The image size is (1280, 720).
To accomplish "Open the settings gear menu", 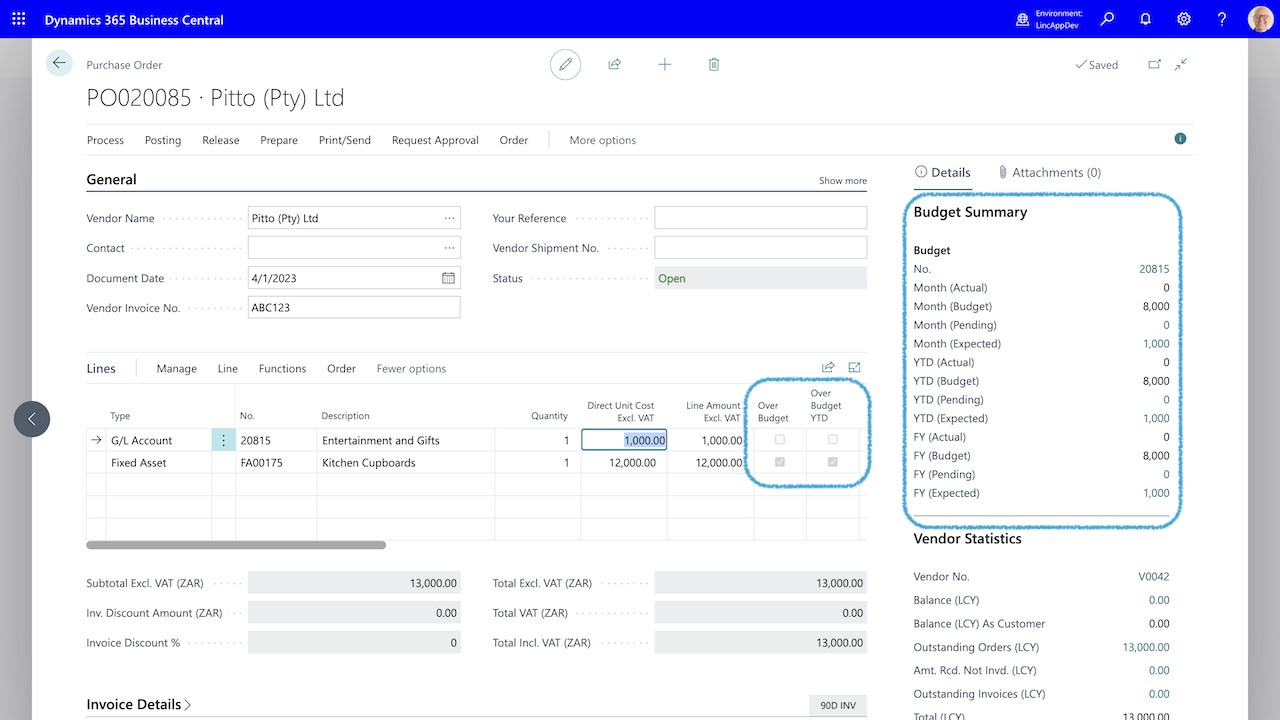I will [1183, 19].
